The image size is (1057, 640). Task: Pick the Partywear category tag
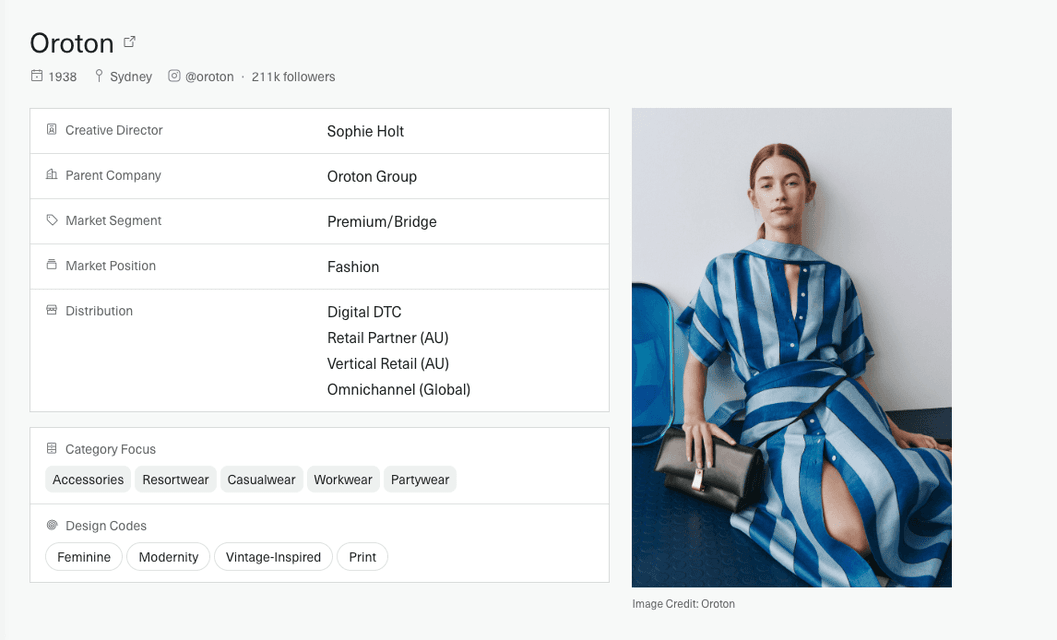[x=420, y=480]
